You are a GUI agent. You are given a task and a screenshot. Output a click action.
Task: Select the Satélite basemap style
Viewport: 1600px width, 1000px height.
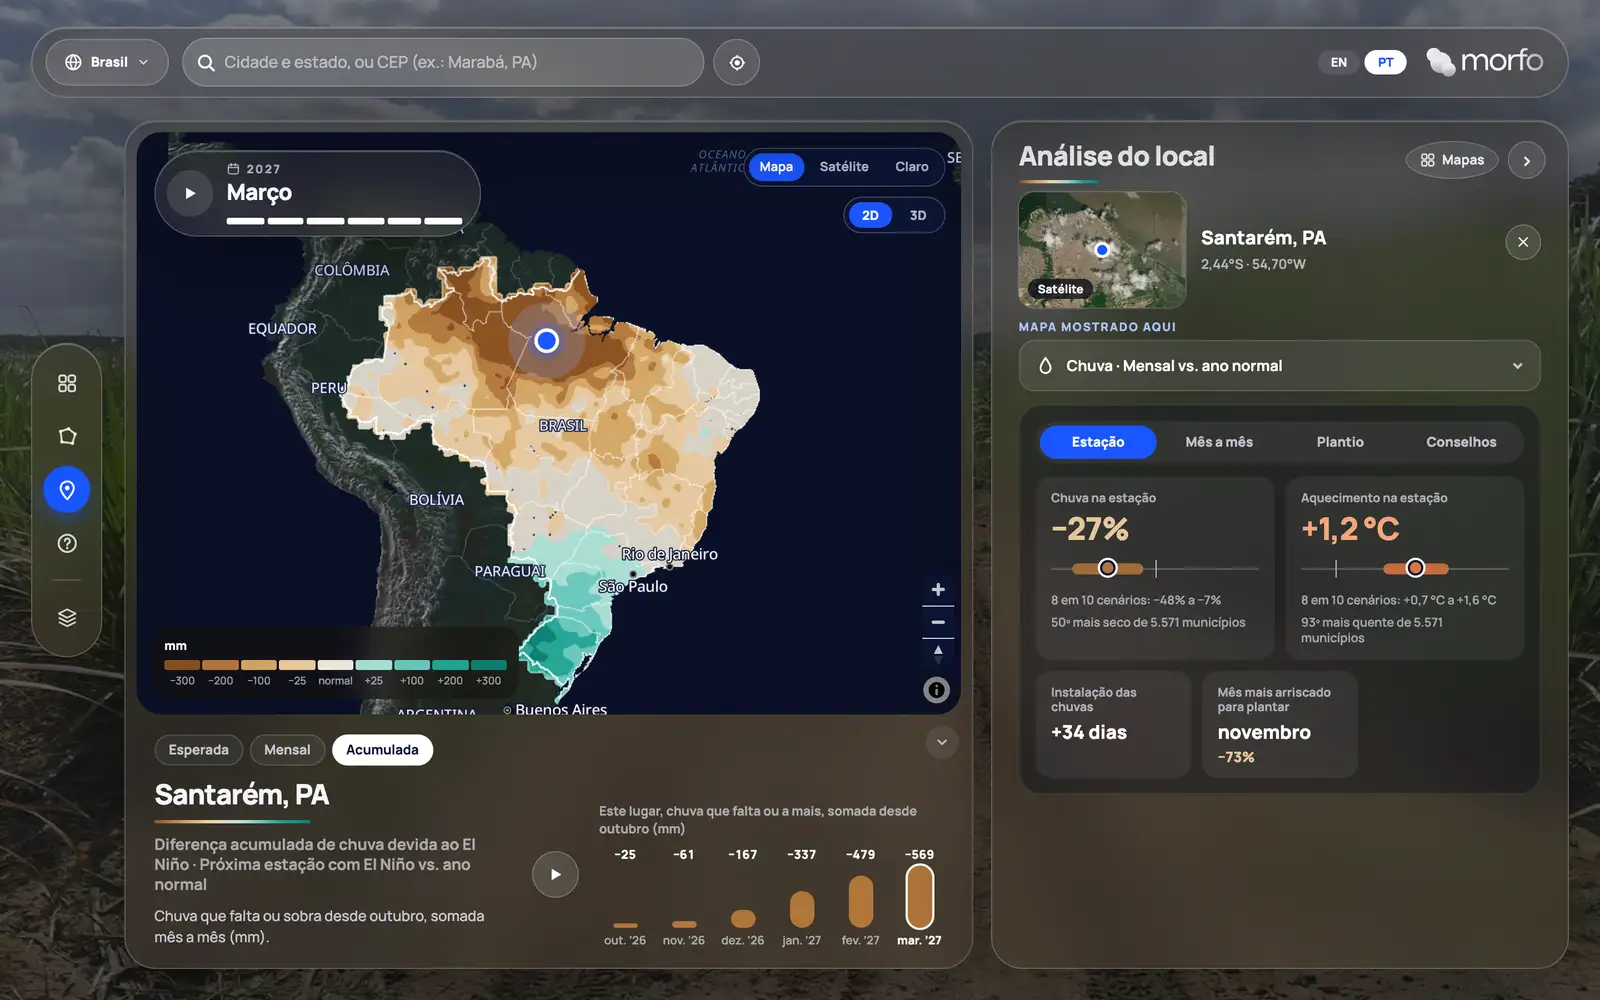844,167
